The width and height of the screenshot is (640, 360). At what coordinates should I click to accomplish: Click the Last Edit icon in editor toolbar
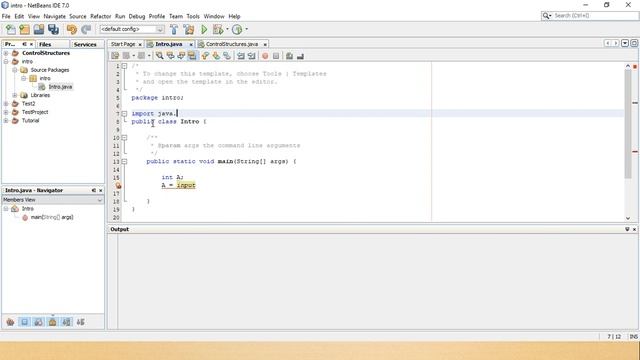(x=115, y=56)
